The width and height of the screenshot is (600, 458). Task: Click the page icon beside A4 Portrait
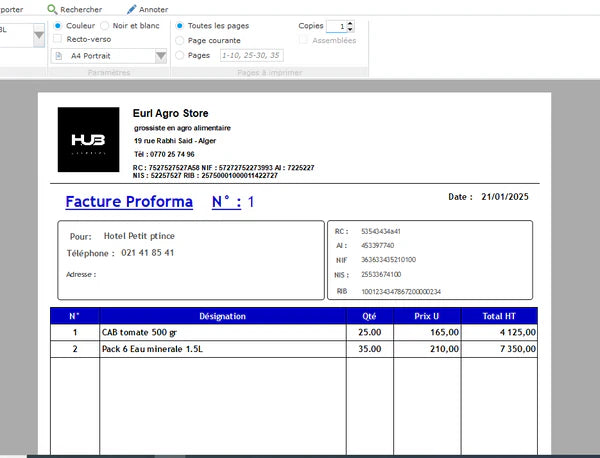59,56
